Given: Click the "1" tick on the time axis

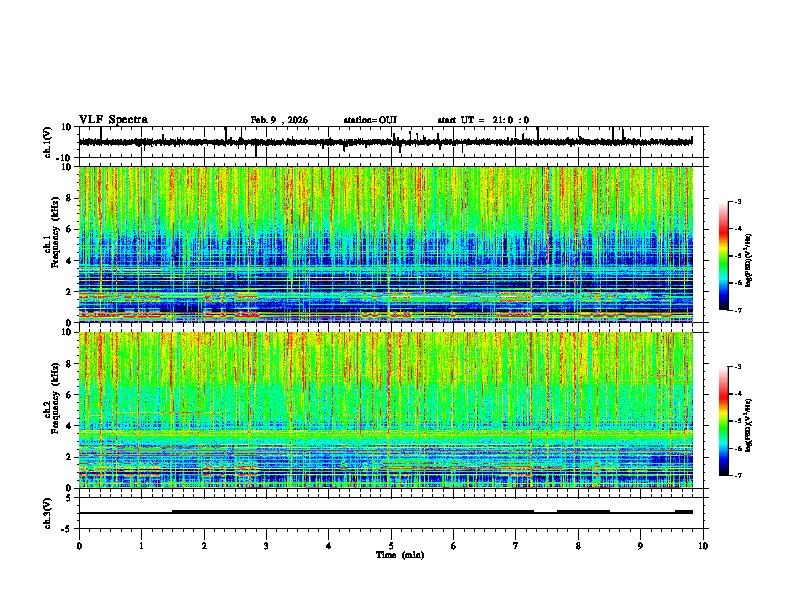Looking at the screenshot, I should [x=141, y=546].
